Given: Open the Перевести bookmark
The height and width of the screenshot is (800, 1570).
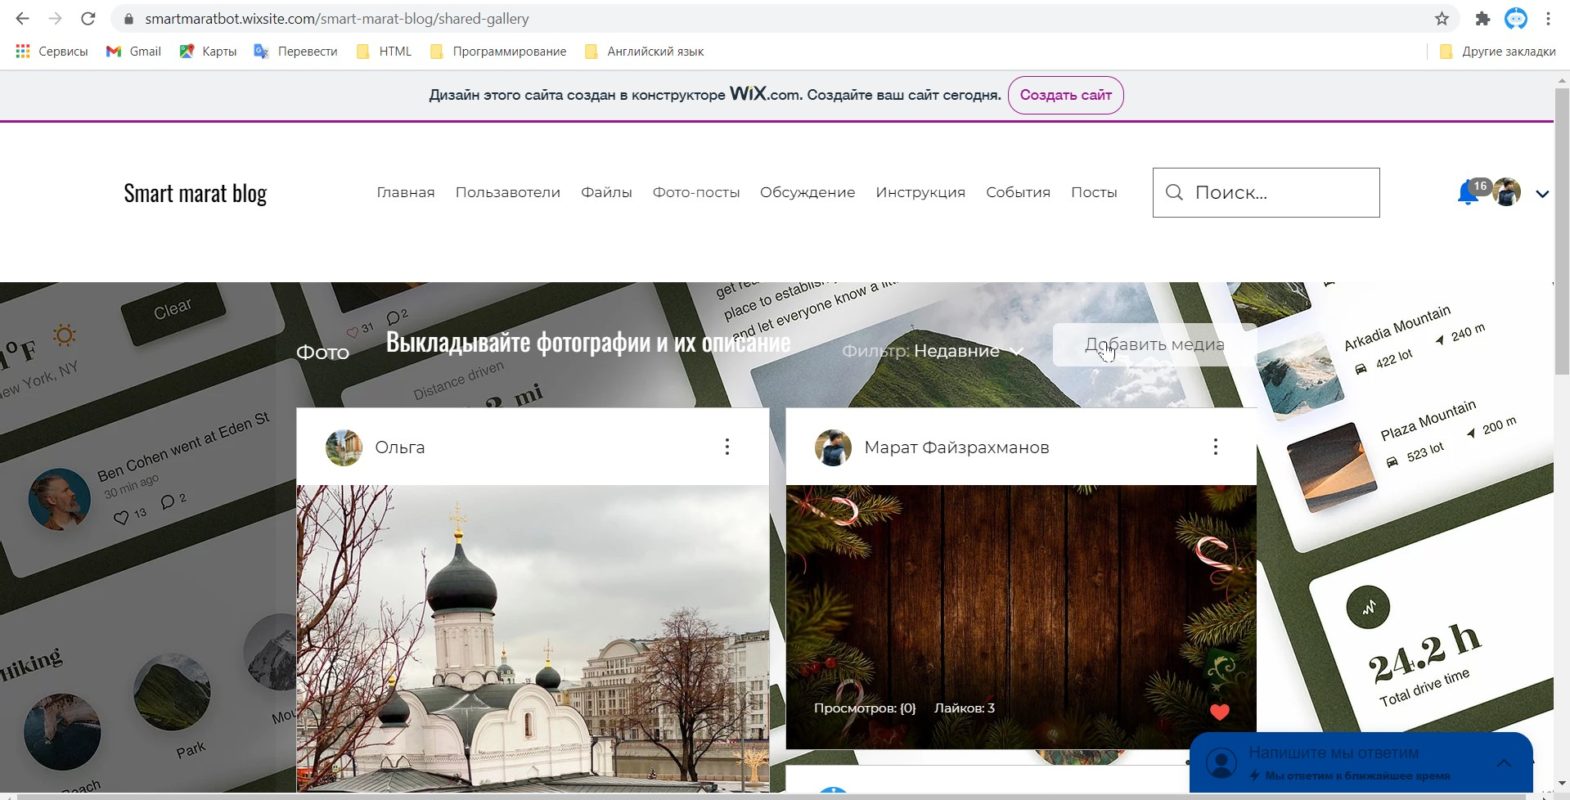Looking at the screenshot, I should pos(296,51).
